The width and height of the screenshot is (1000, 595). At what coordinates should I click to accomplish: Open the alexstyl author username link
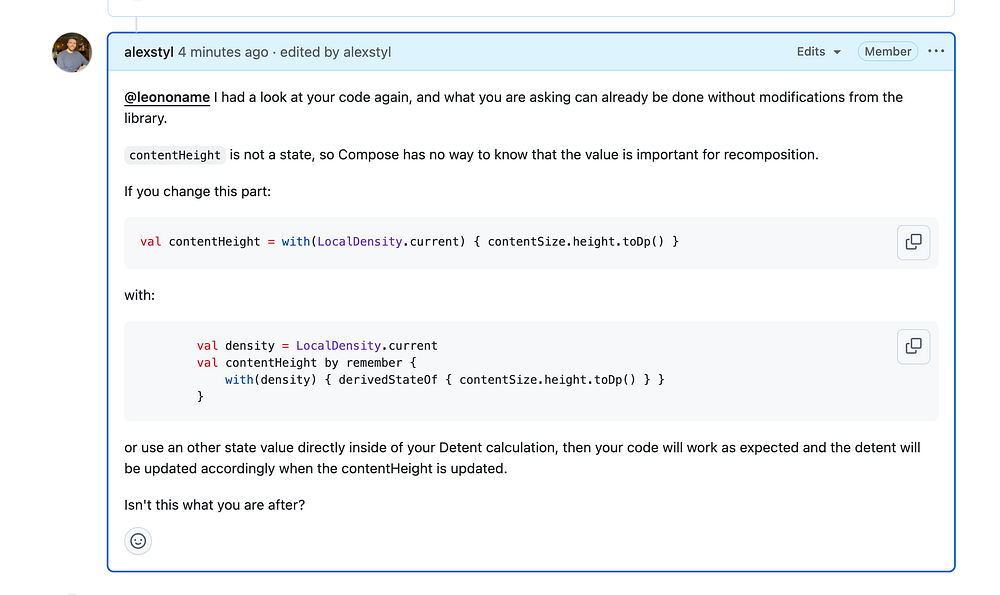(149, 52)
